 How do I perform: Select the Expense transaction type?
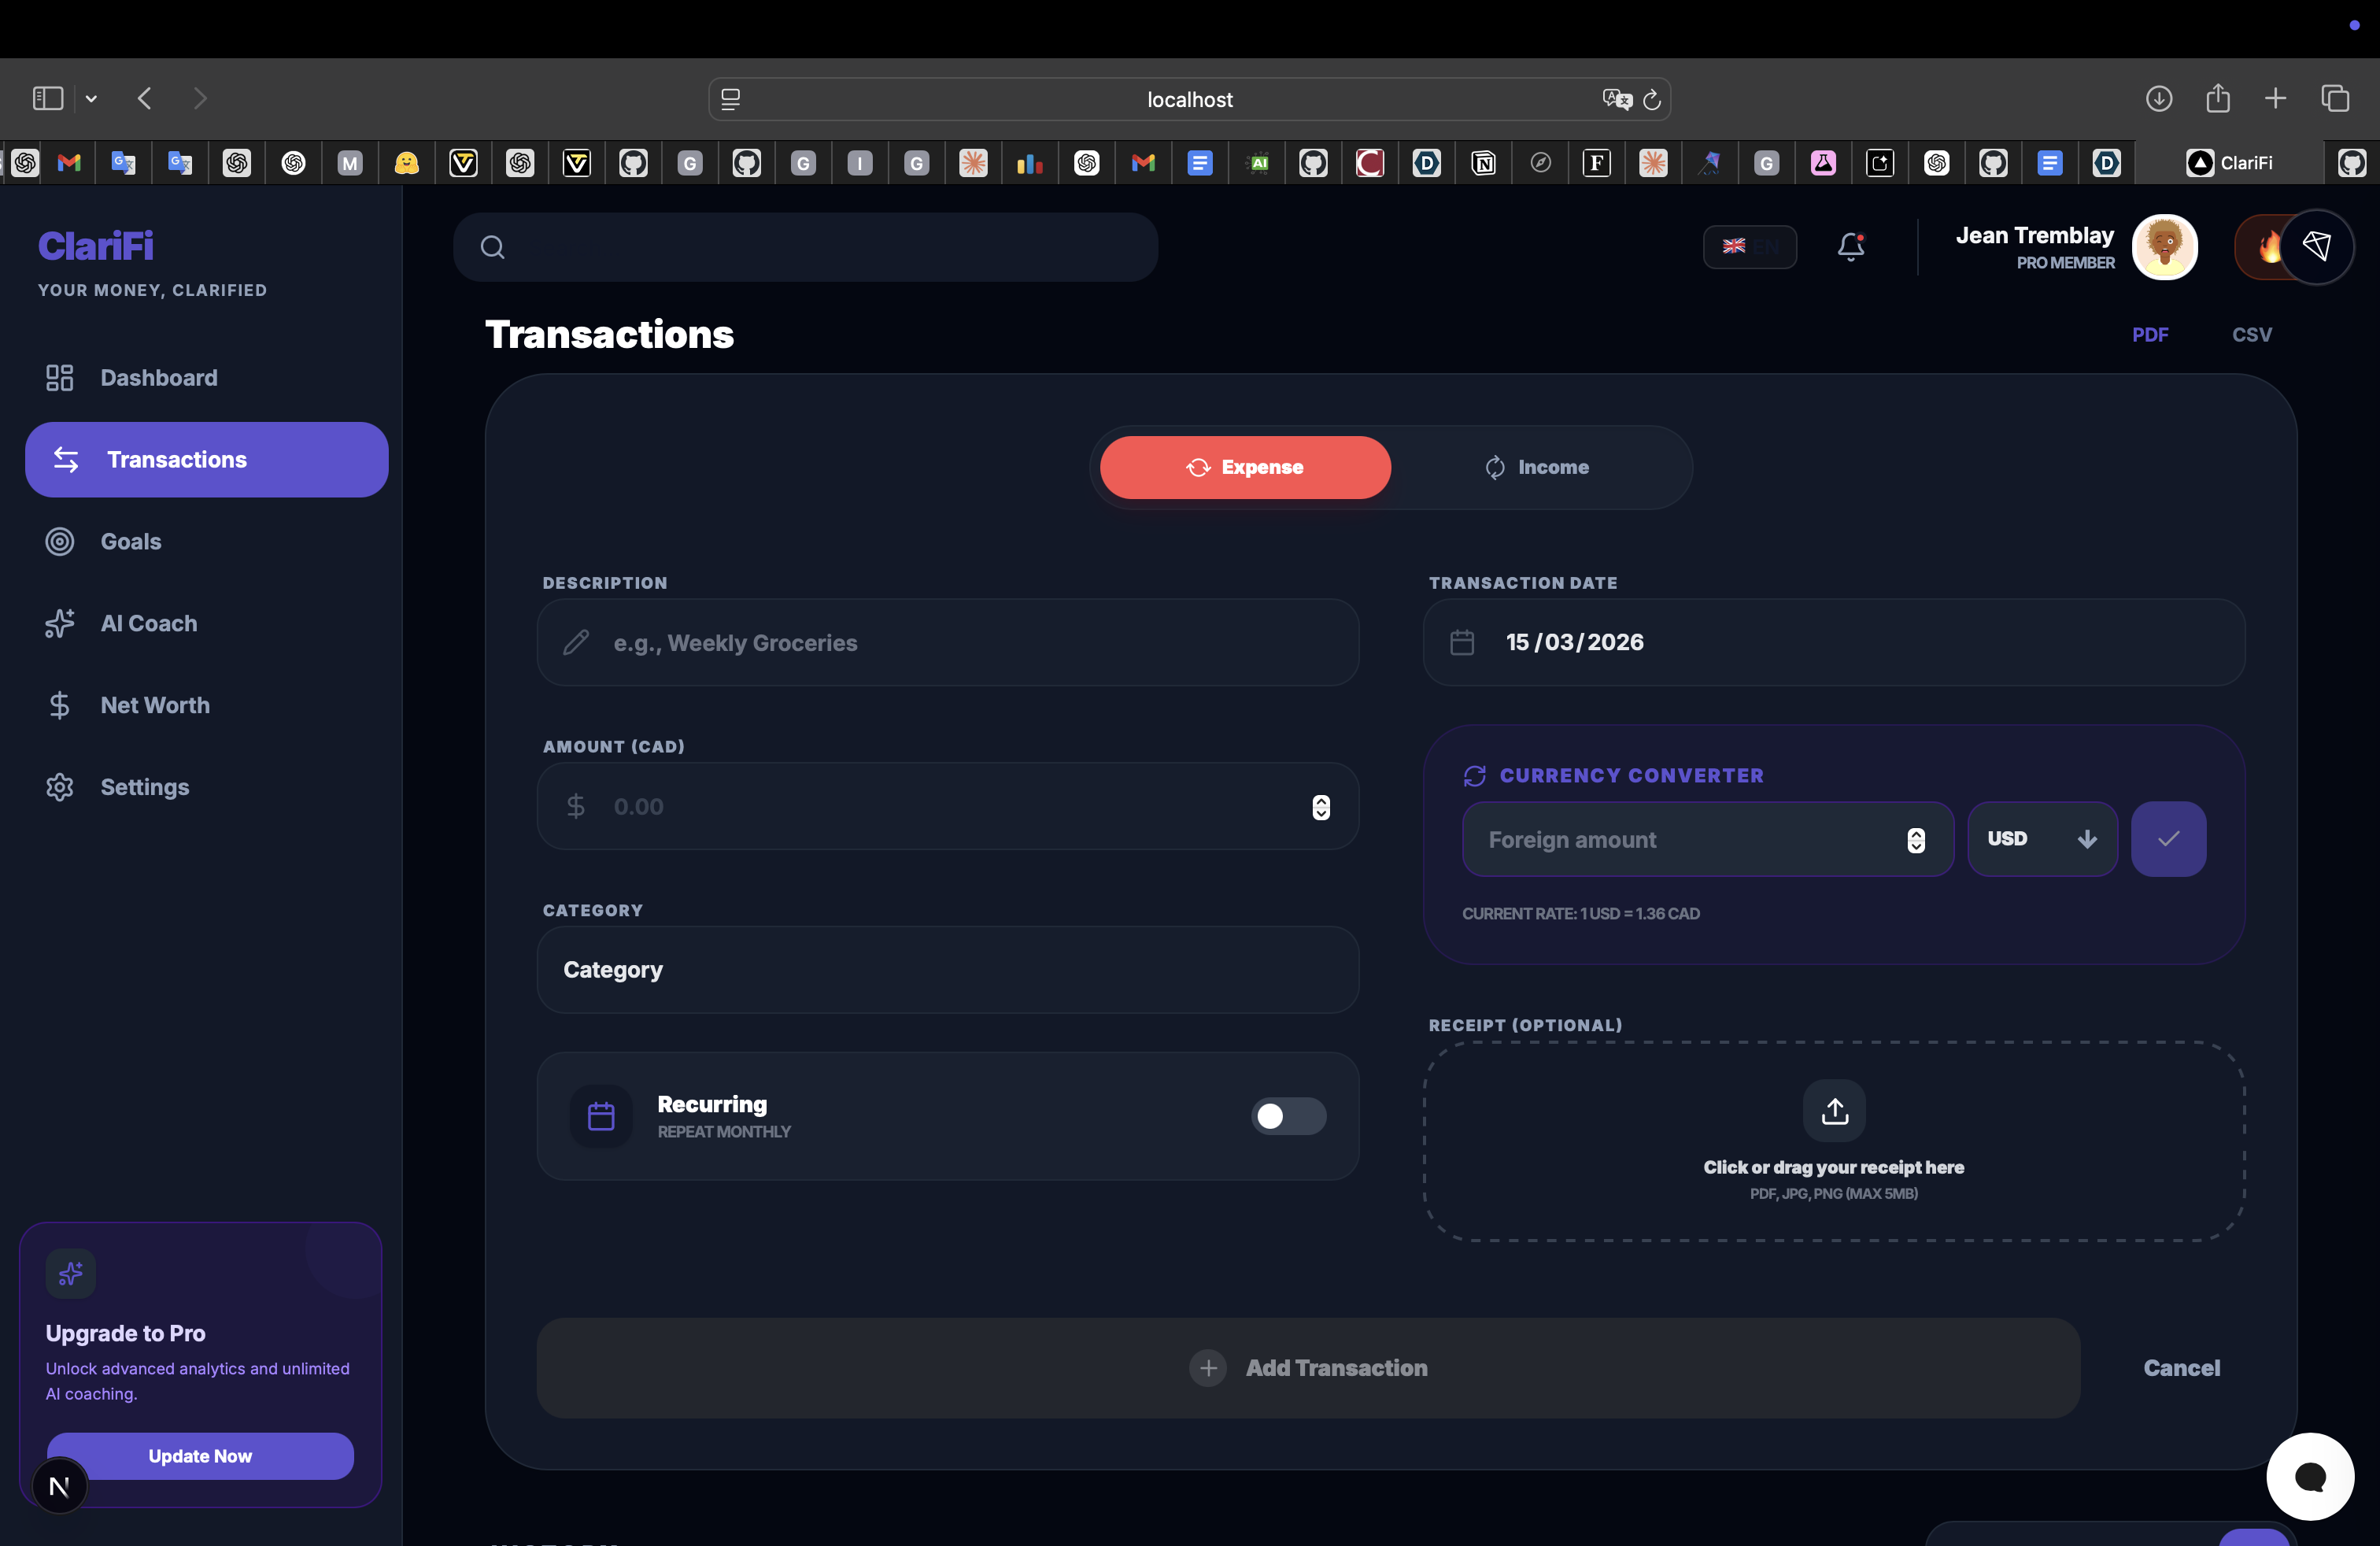1245,467
